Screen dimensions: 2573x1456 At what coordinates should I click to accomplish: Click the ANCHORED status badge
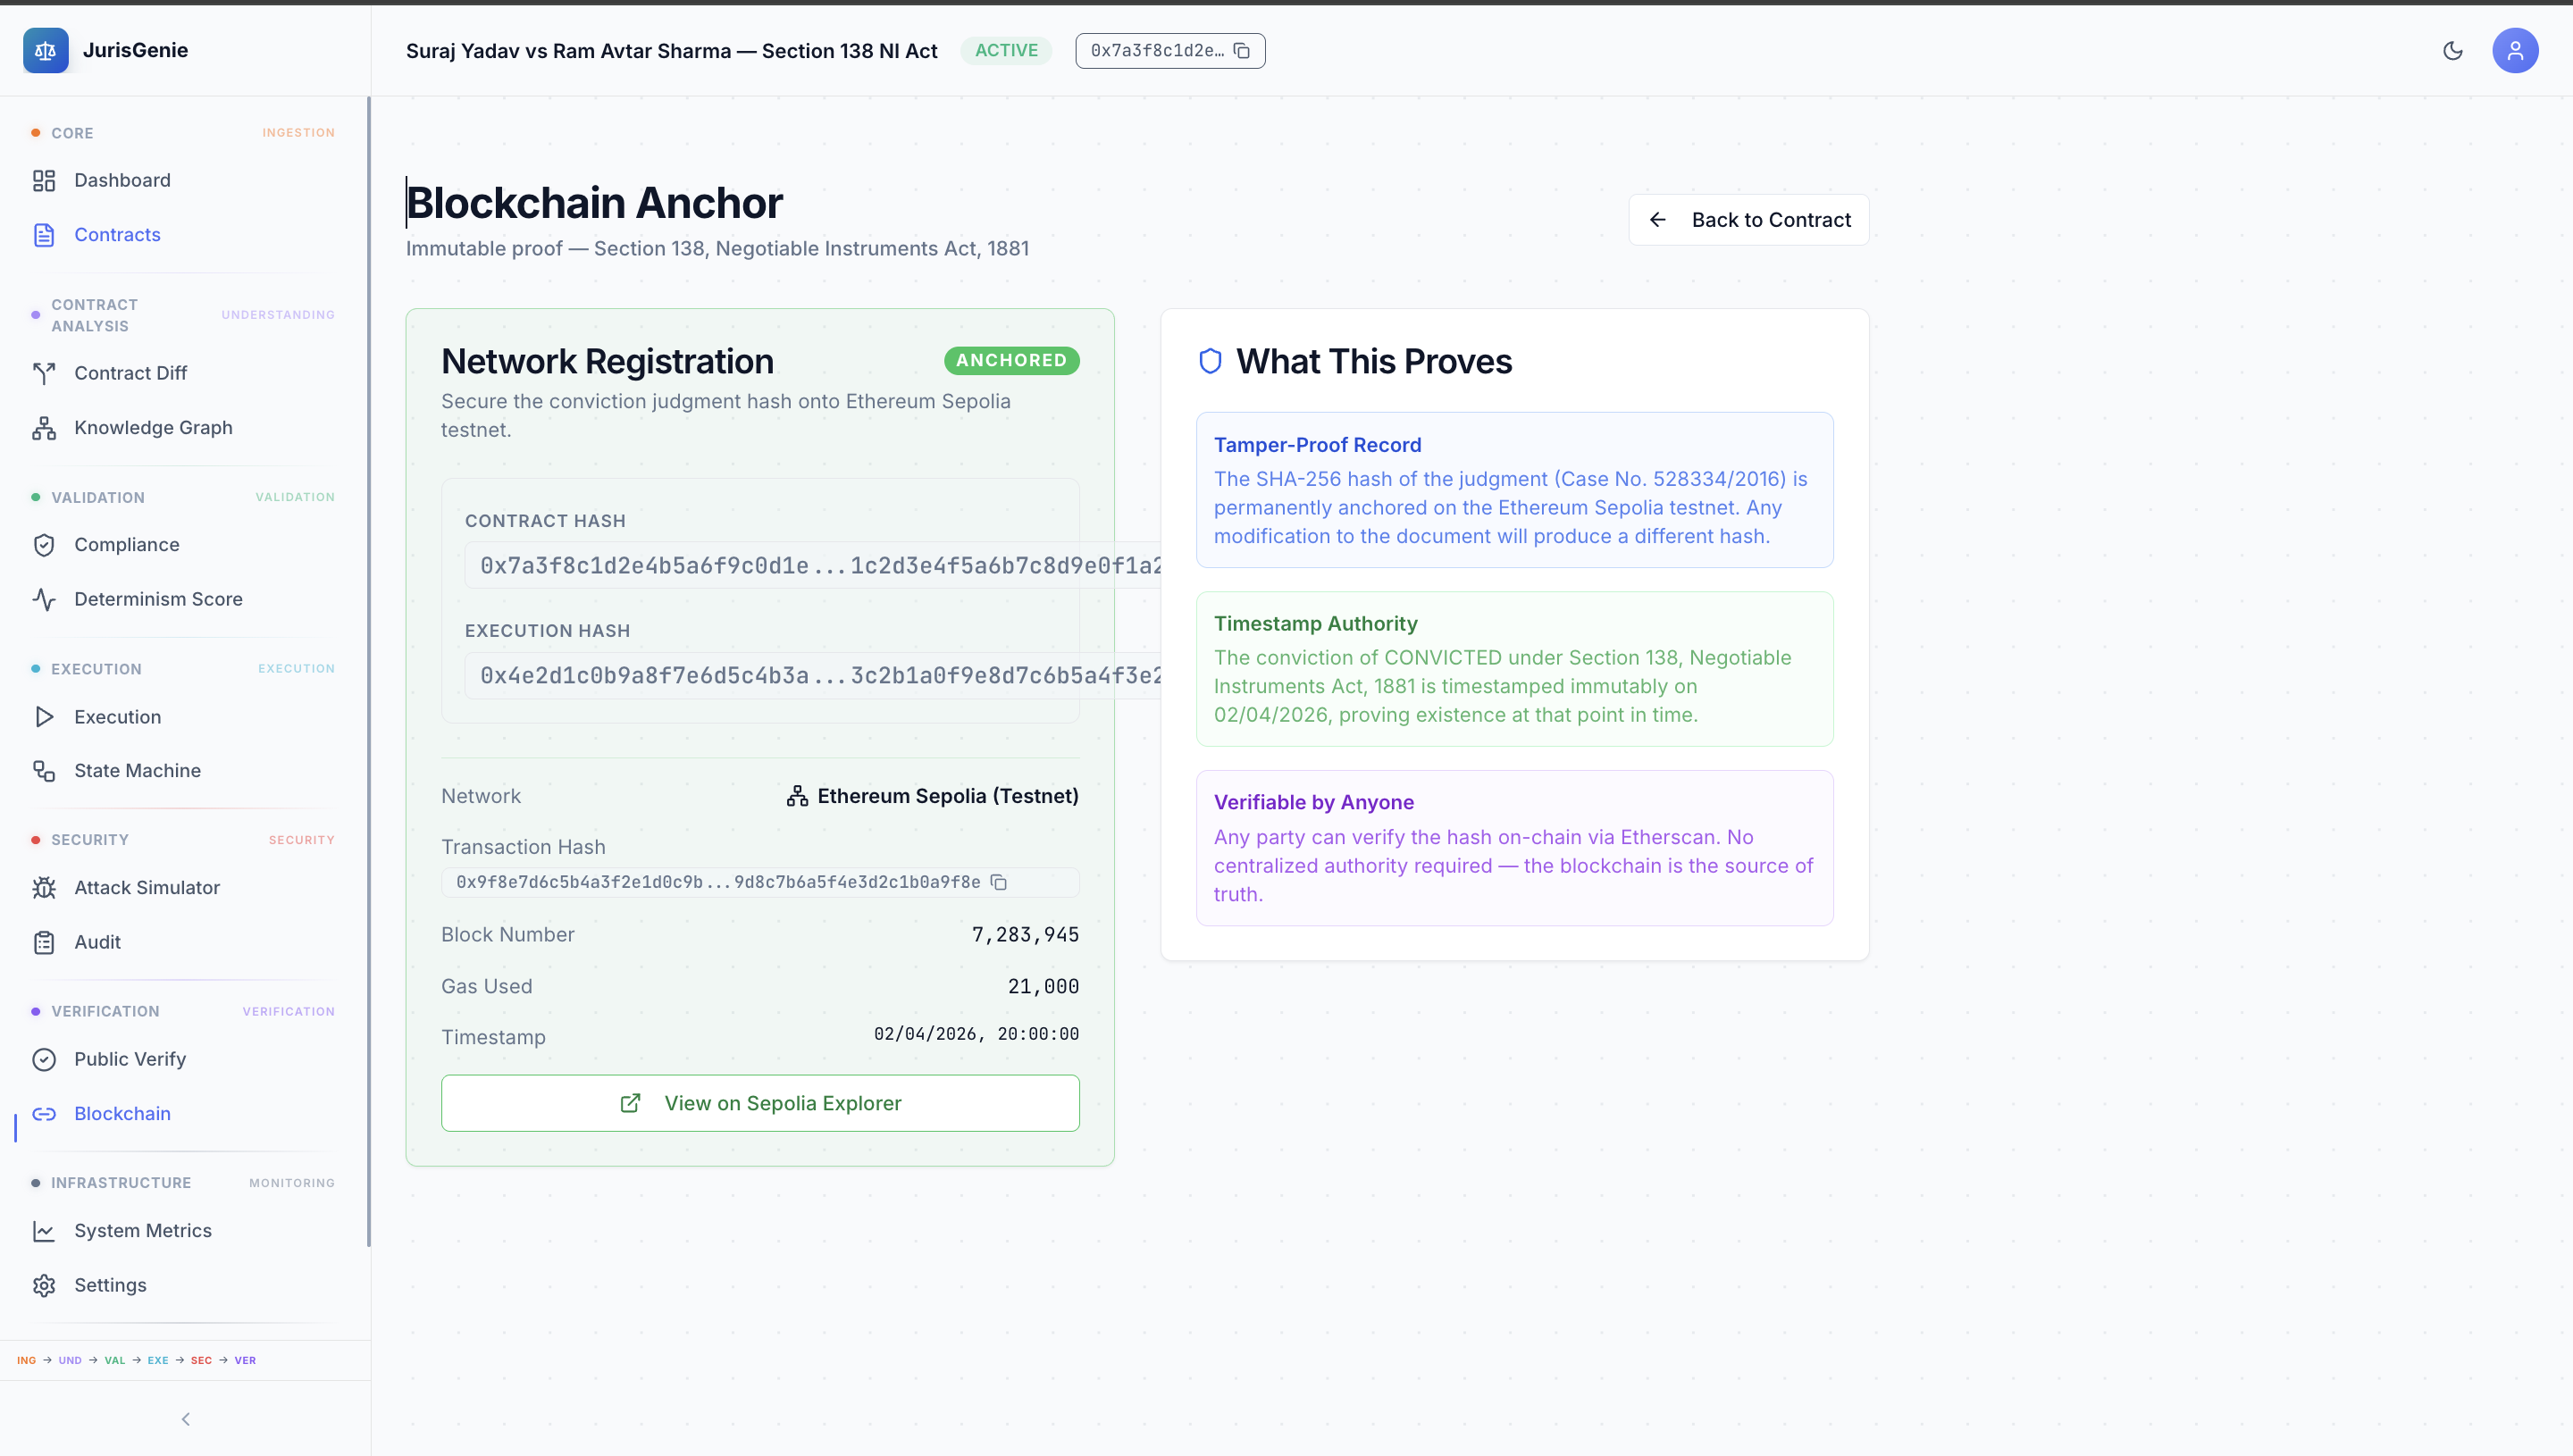[1011, 360]
